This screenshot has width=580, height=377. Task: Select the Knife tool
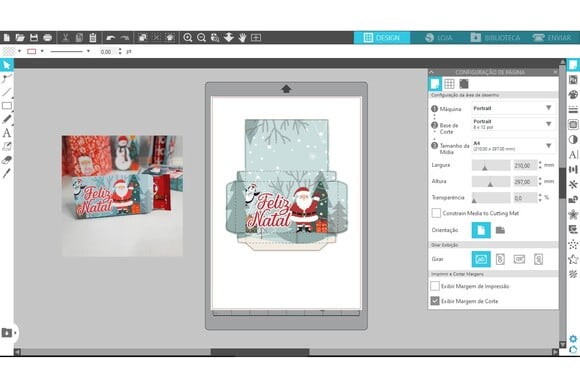[7, 173]
